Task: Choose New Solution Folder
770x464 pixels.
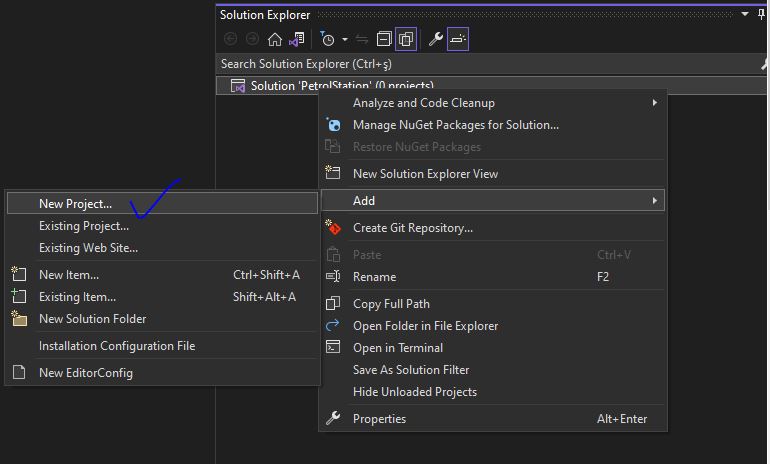Action: pyautogui.click(x=163, y=319)
